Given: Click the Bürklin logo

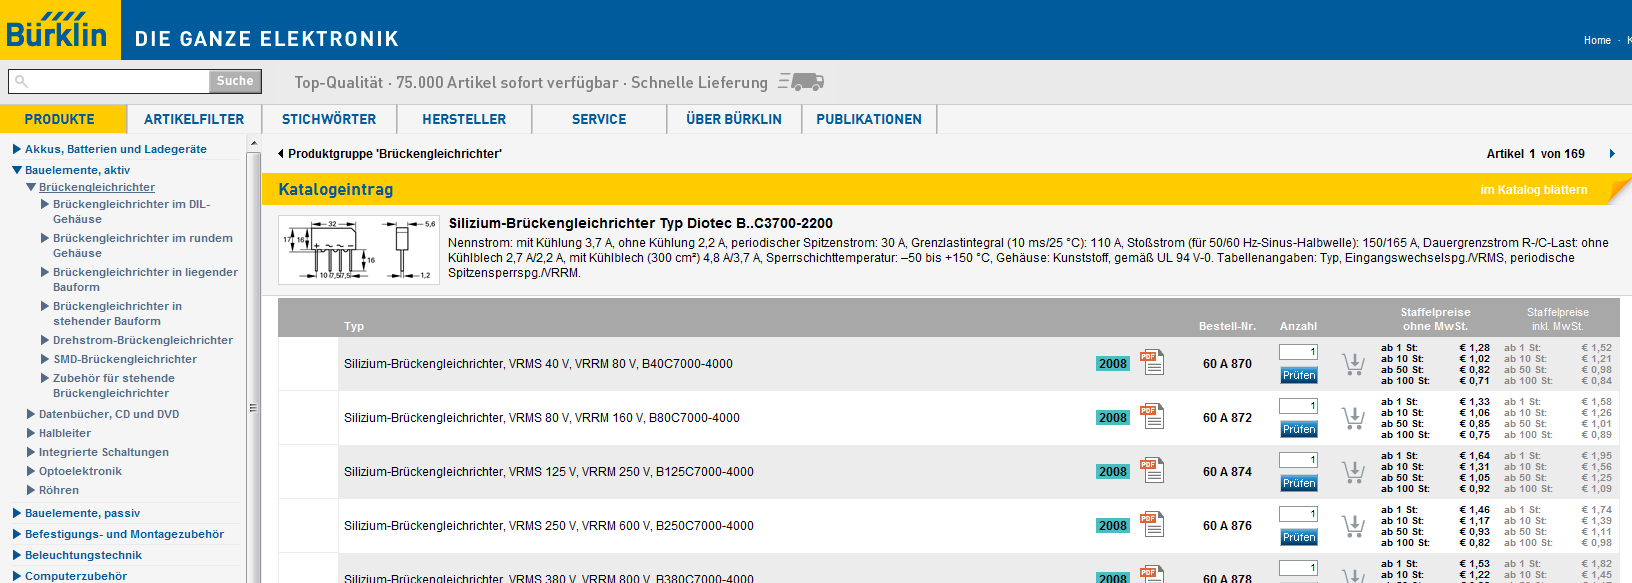Looking at the screenshot, I should (x=58, y=30).
